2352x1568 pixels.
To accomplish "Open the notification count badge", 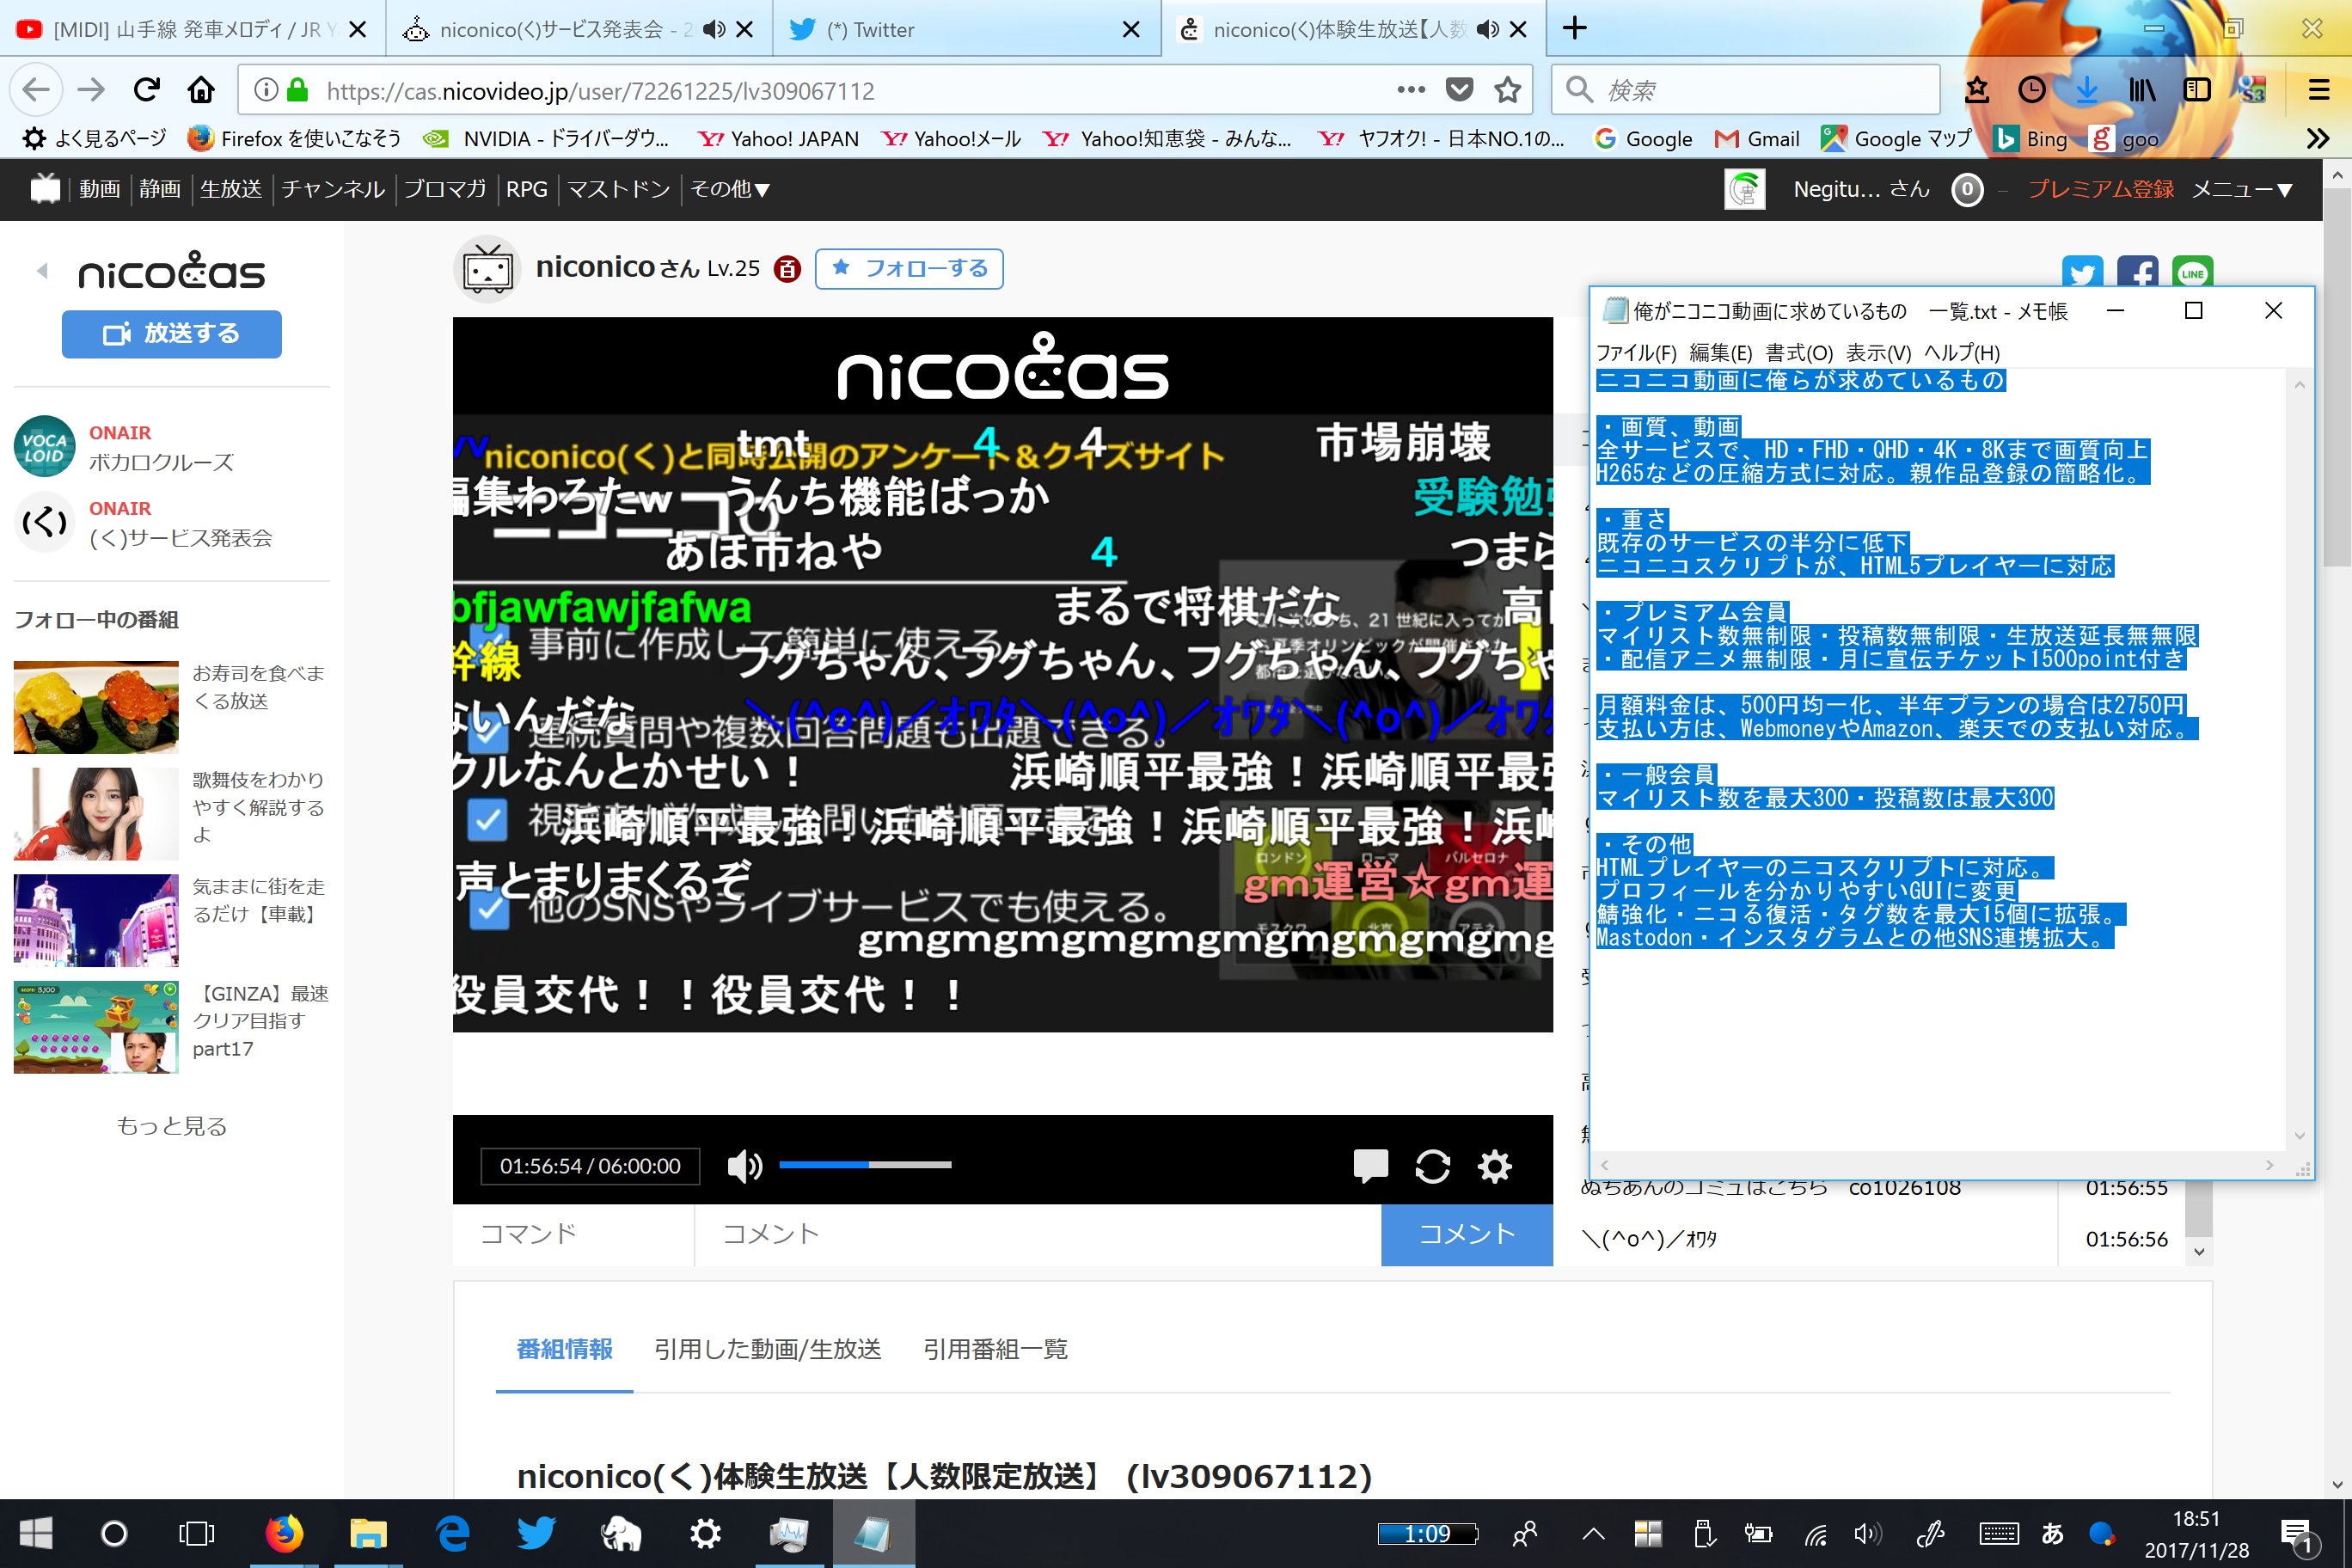I will coord(1967,189).
